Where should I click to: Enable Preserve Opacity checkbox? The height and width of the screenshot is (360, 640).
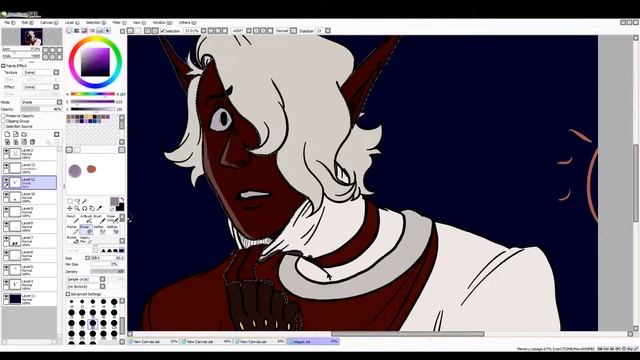coord(3,116)
